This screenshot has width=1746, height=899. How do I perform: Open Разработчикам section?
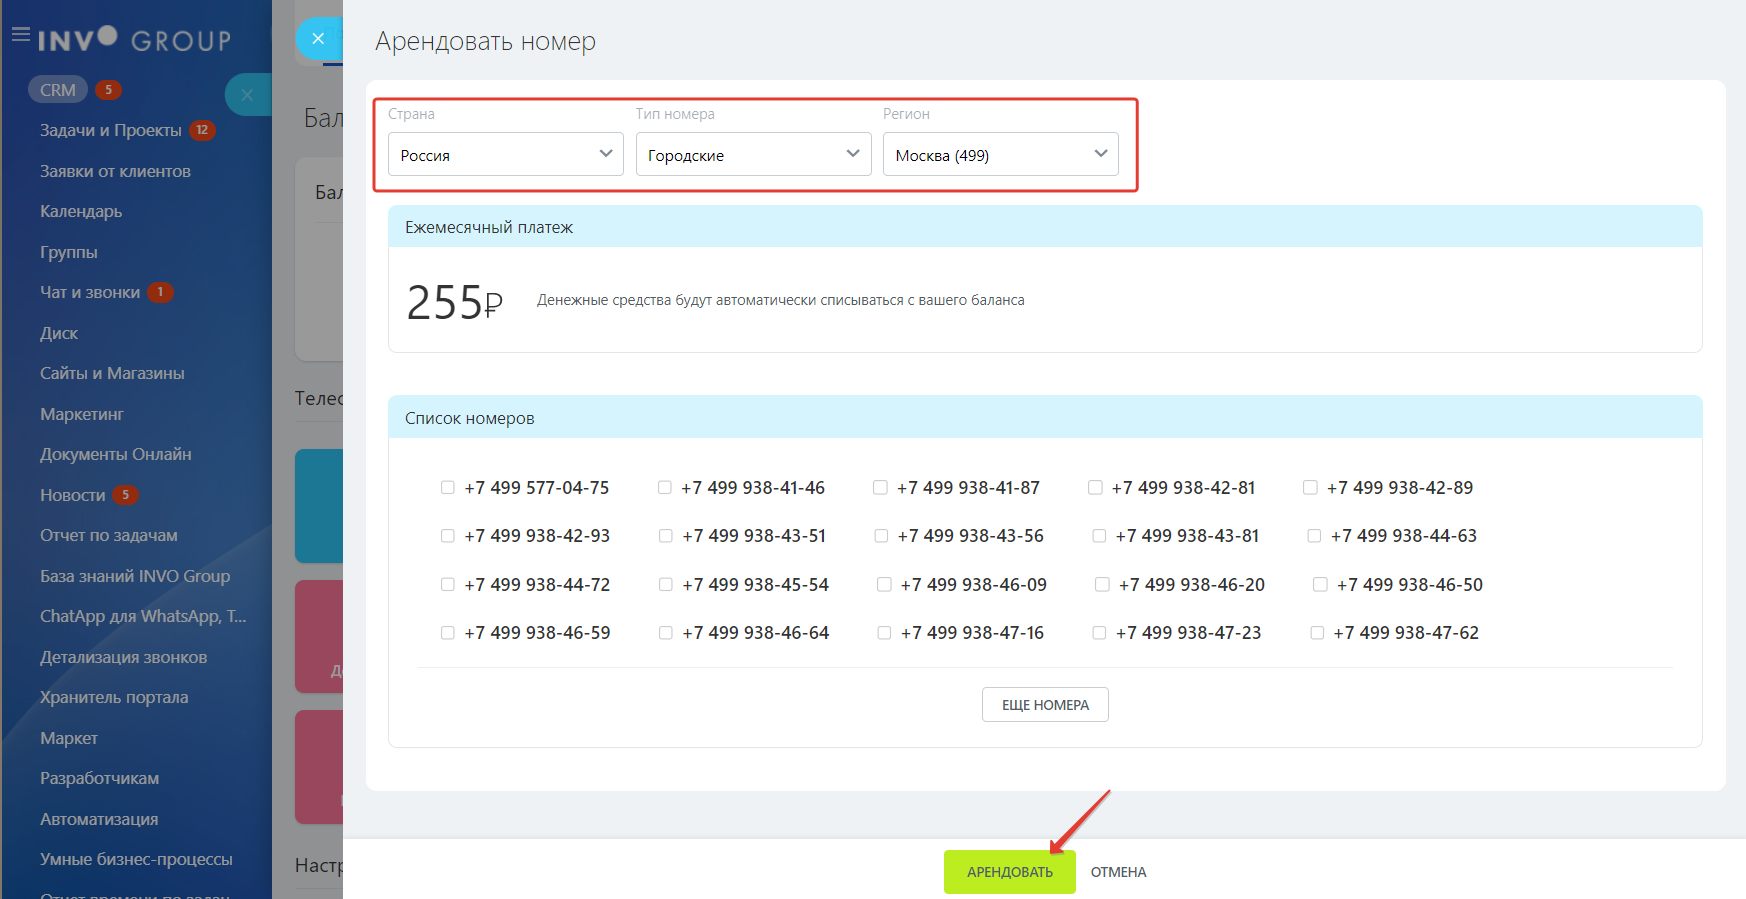[100, 779]
